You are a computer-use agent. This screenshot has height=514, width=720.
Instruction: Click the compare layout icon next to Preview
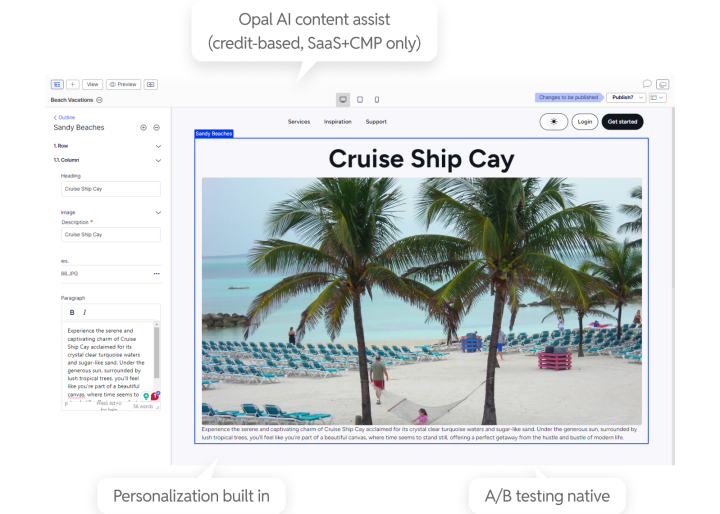point(151,85)
